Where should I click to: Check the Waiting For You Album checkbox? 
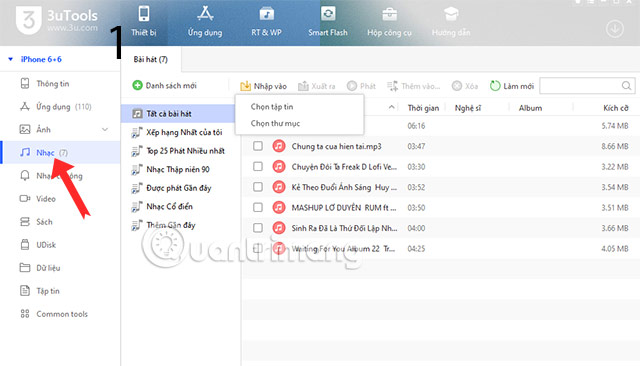[258, 248]
